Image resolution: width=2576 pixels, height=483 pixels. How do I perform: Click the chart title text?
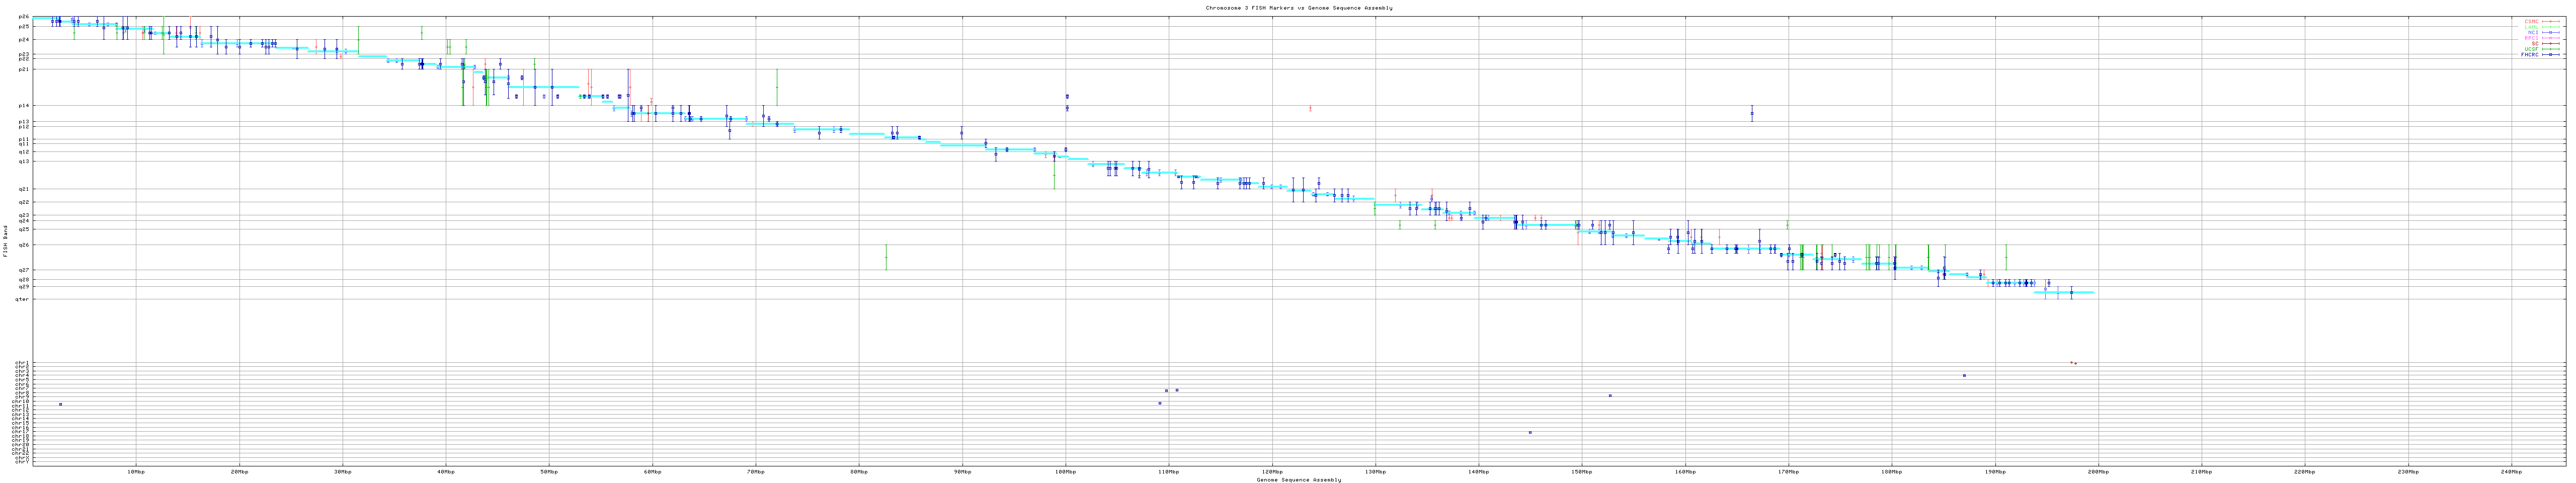click(1298, 8)
